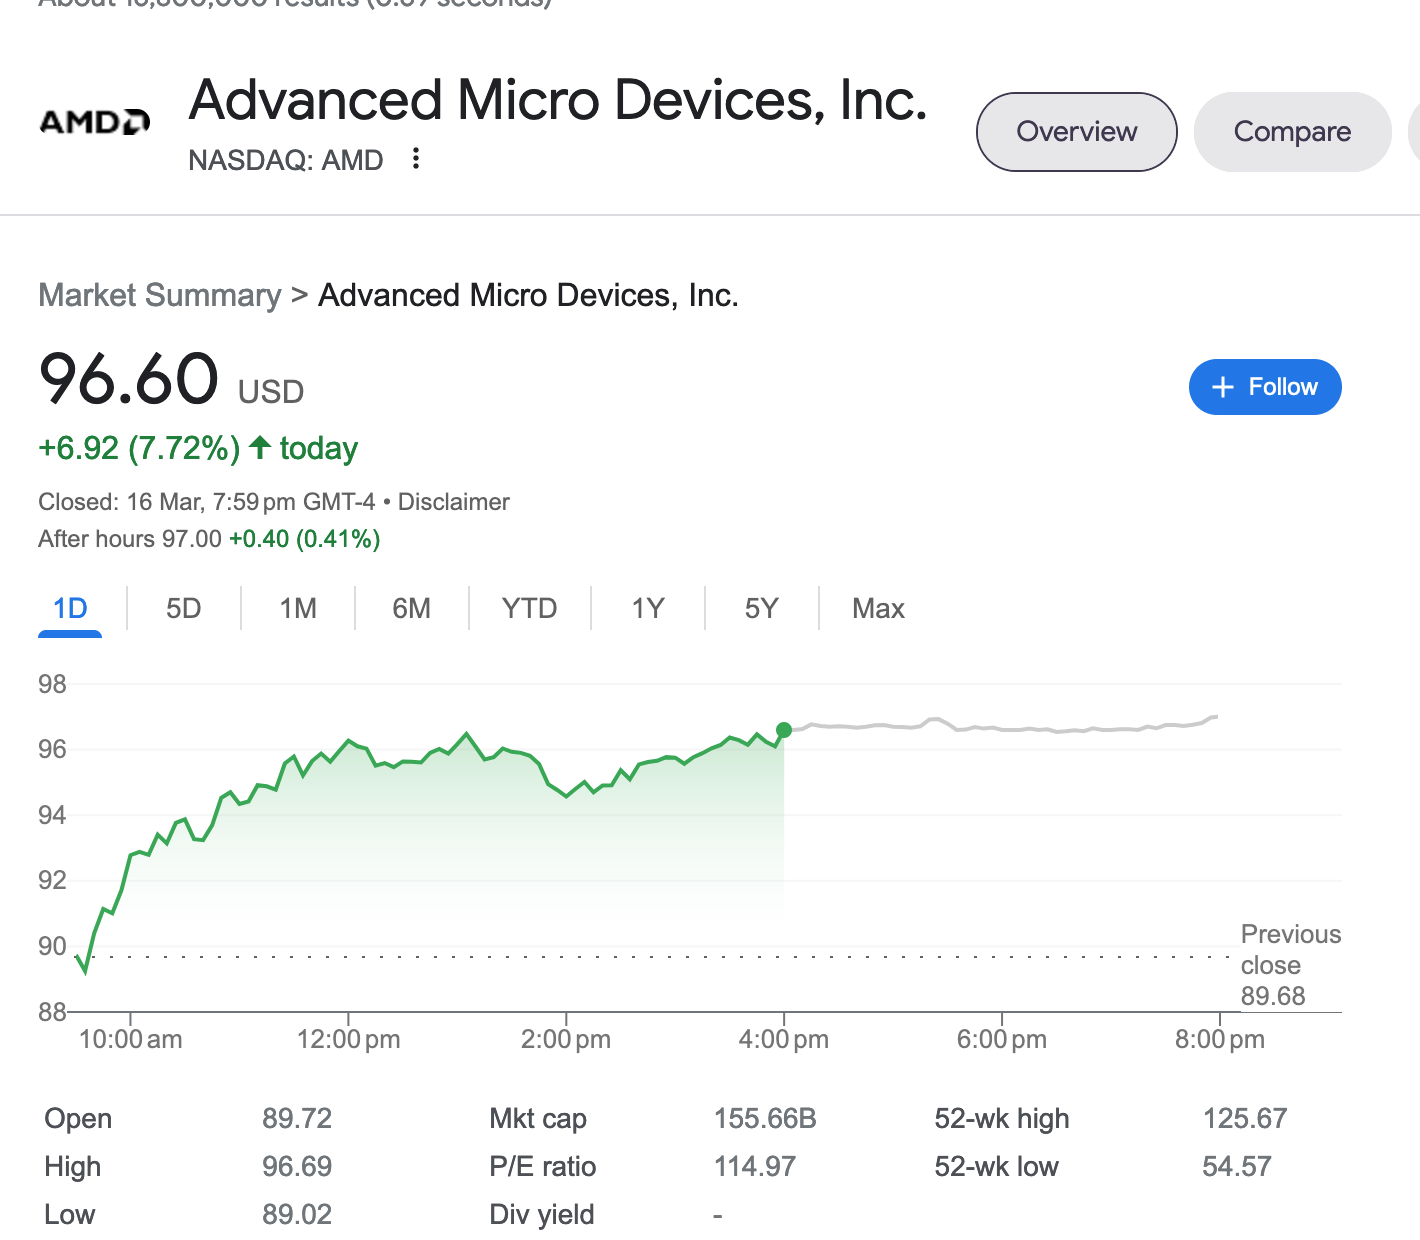Select the 5D chart range
The height and width of the screenshot is (1240, 1420).
click(x=184, y=609)
